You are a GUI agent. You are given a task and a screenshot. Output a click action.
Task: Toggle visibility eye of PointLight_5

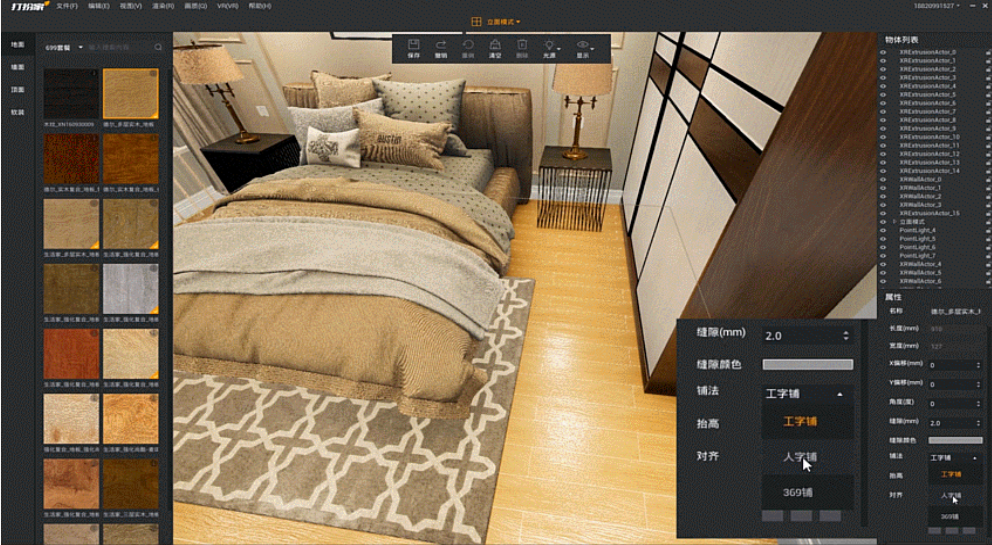coord(883,239)
